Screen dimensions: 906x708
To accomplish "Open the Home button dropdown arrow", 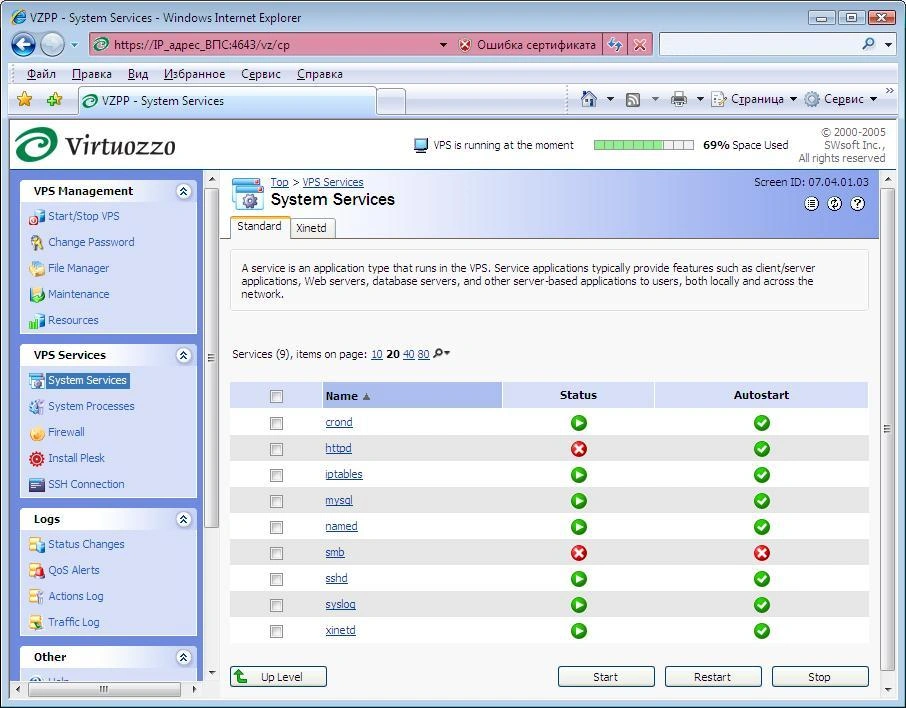I will [610, 99].
